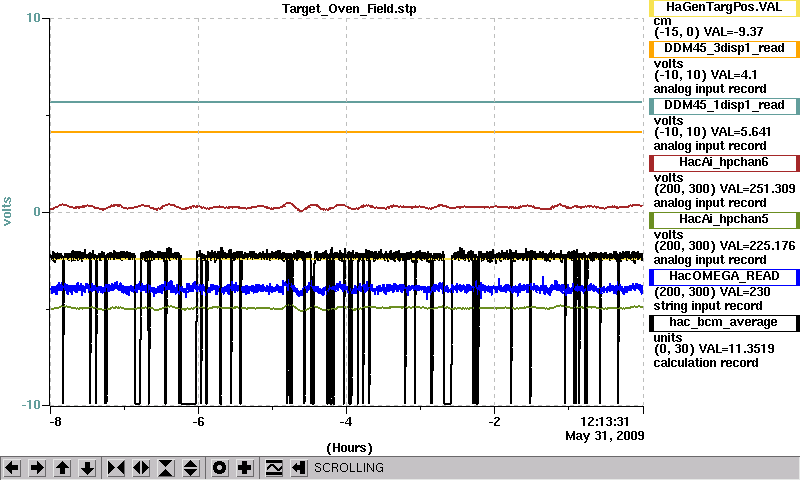This screenshot has height=480, width=800.
Task: Click the 'May 31, 2009' date label
Action: point(605,436)
